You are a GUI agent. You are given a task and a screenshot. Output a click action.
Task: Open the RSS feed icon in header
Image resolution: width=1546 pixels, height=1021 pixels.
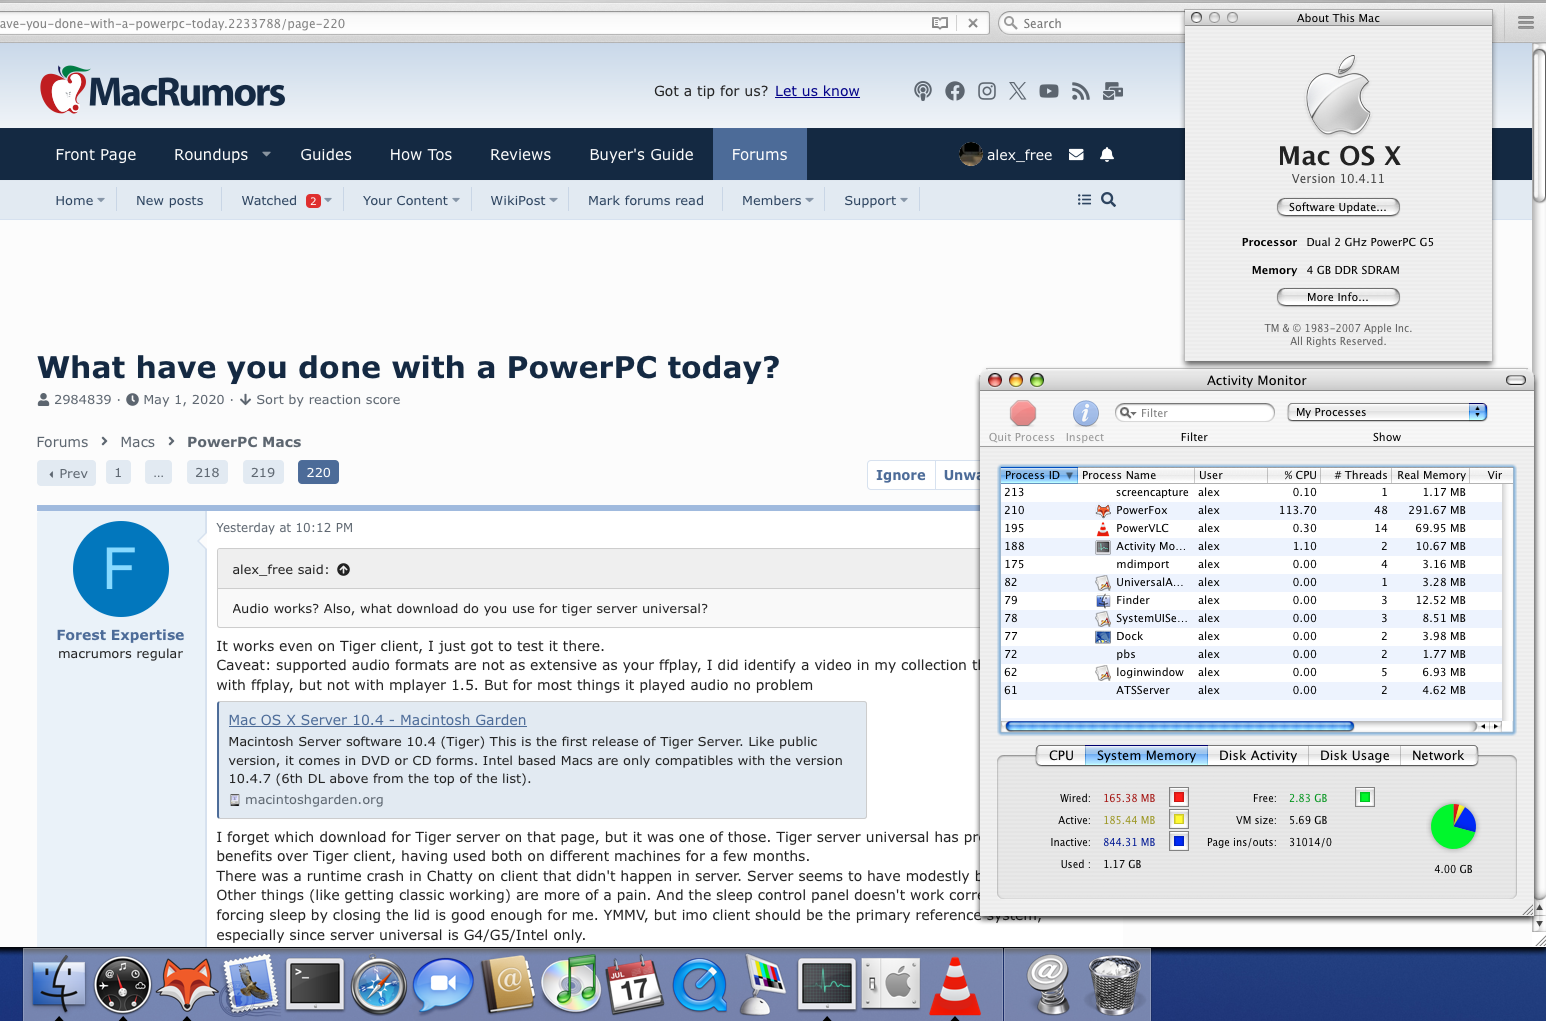point(1080,91)
